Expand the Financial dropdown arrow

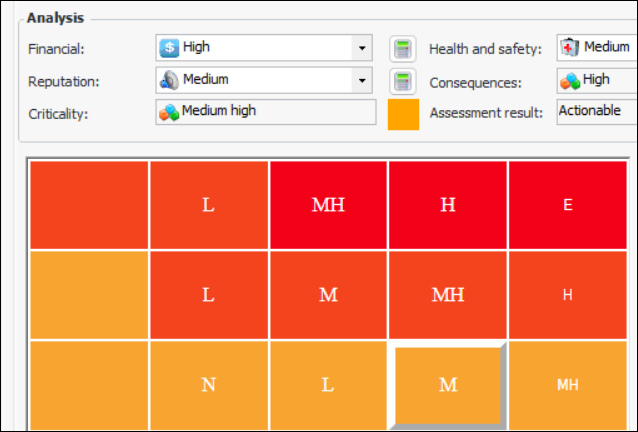[x=360, y=47]
